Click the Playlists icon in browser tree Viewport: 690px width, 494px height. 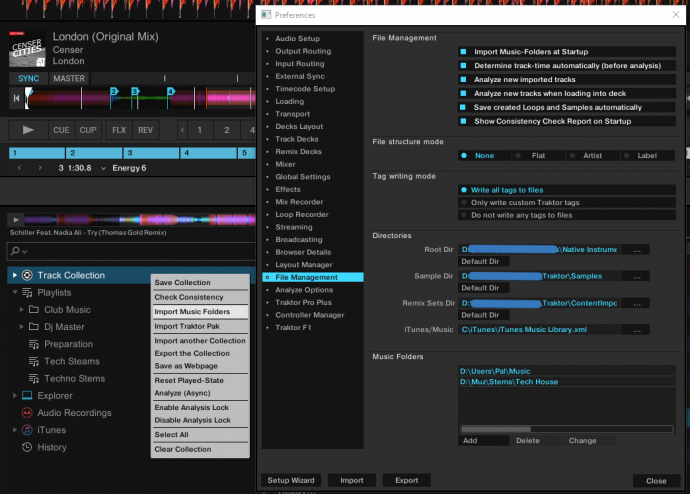(27, 293)
